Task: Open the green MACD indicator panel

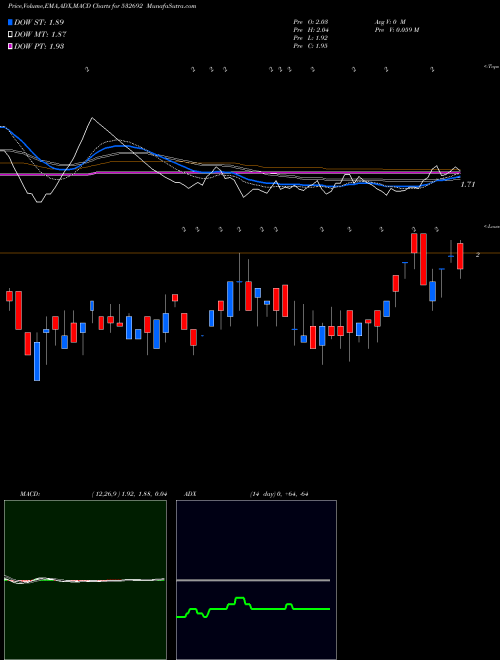Action: (x=85, y=580)
